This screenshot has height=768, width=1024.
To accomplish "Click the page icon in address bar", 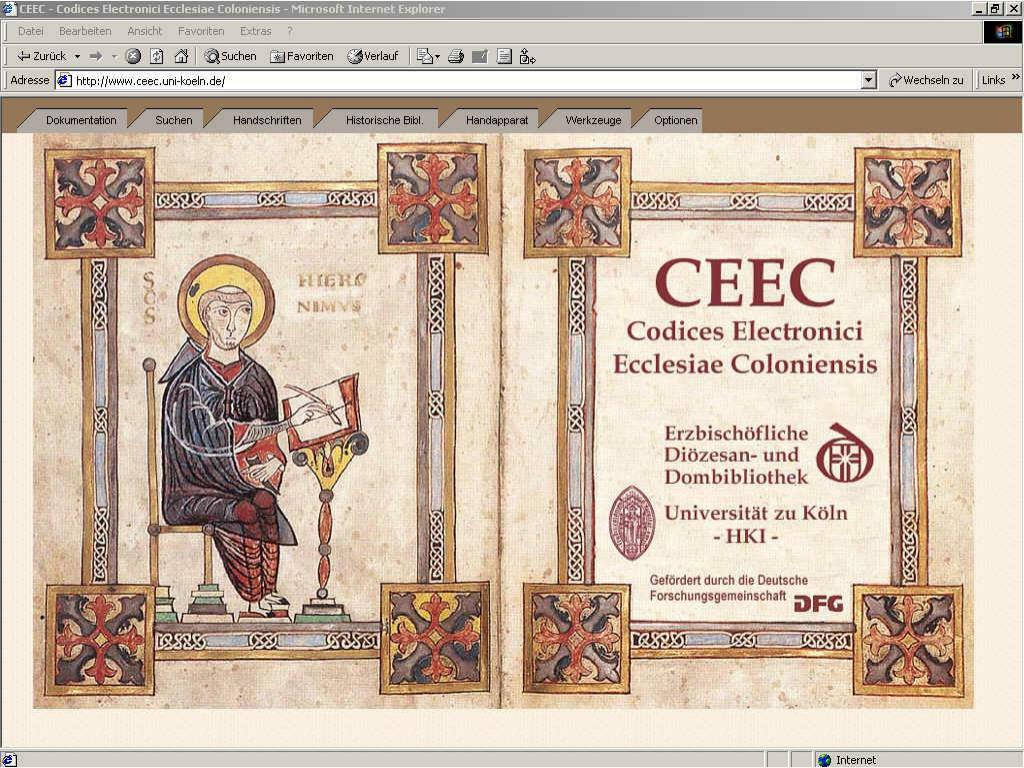I will pos(64,81).
